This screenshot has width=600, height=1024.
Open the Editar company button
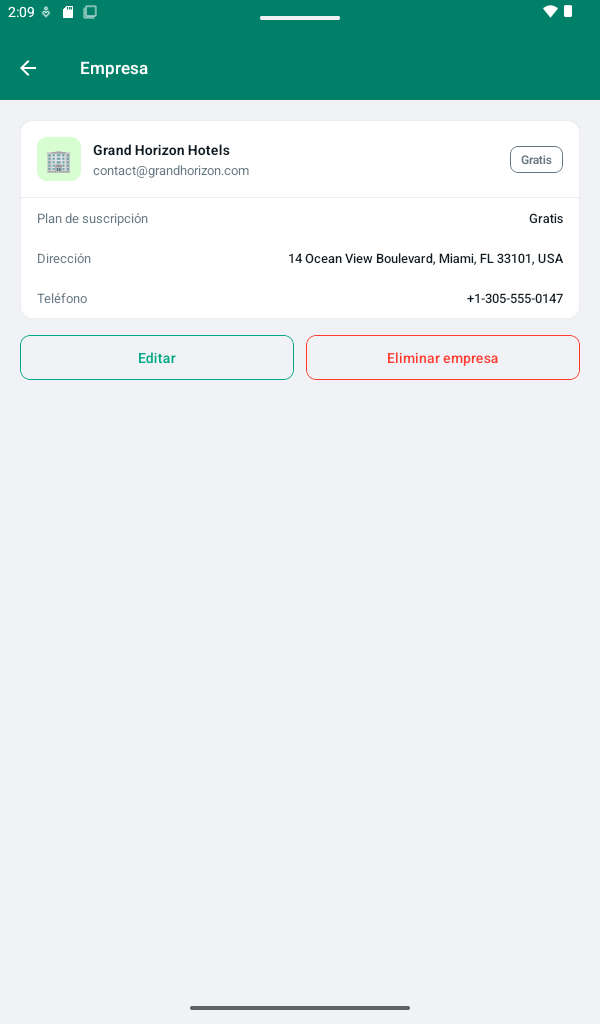157,357
